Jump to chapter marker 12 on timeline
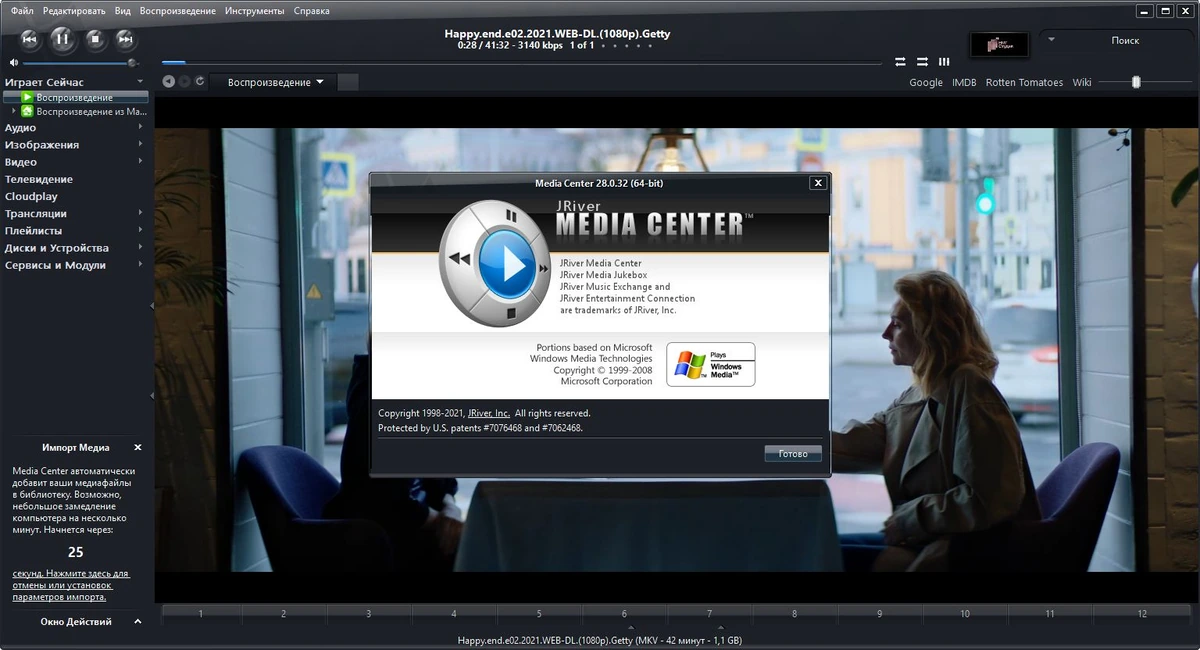The width and height of the screenshot is (1200, 650). pos(1142,613)
